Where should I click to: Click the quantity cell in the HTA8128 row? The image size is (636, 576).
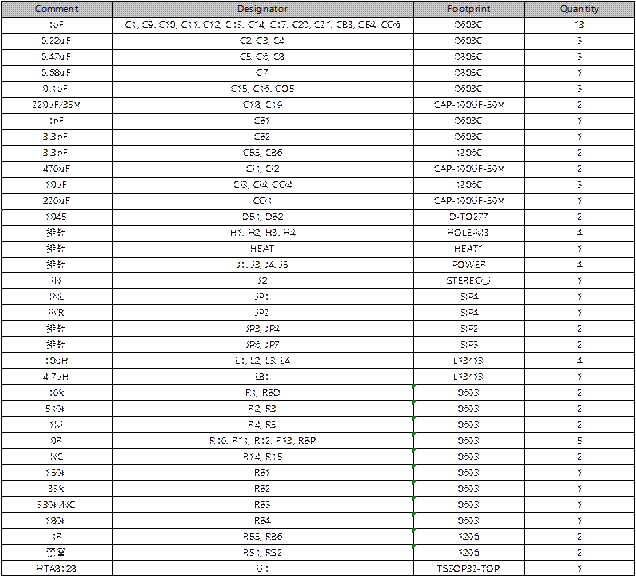click(580, 569)
